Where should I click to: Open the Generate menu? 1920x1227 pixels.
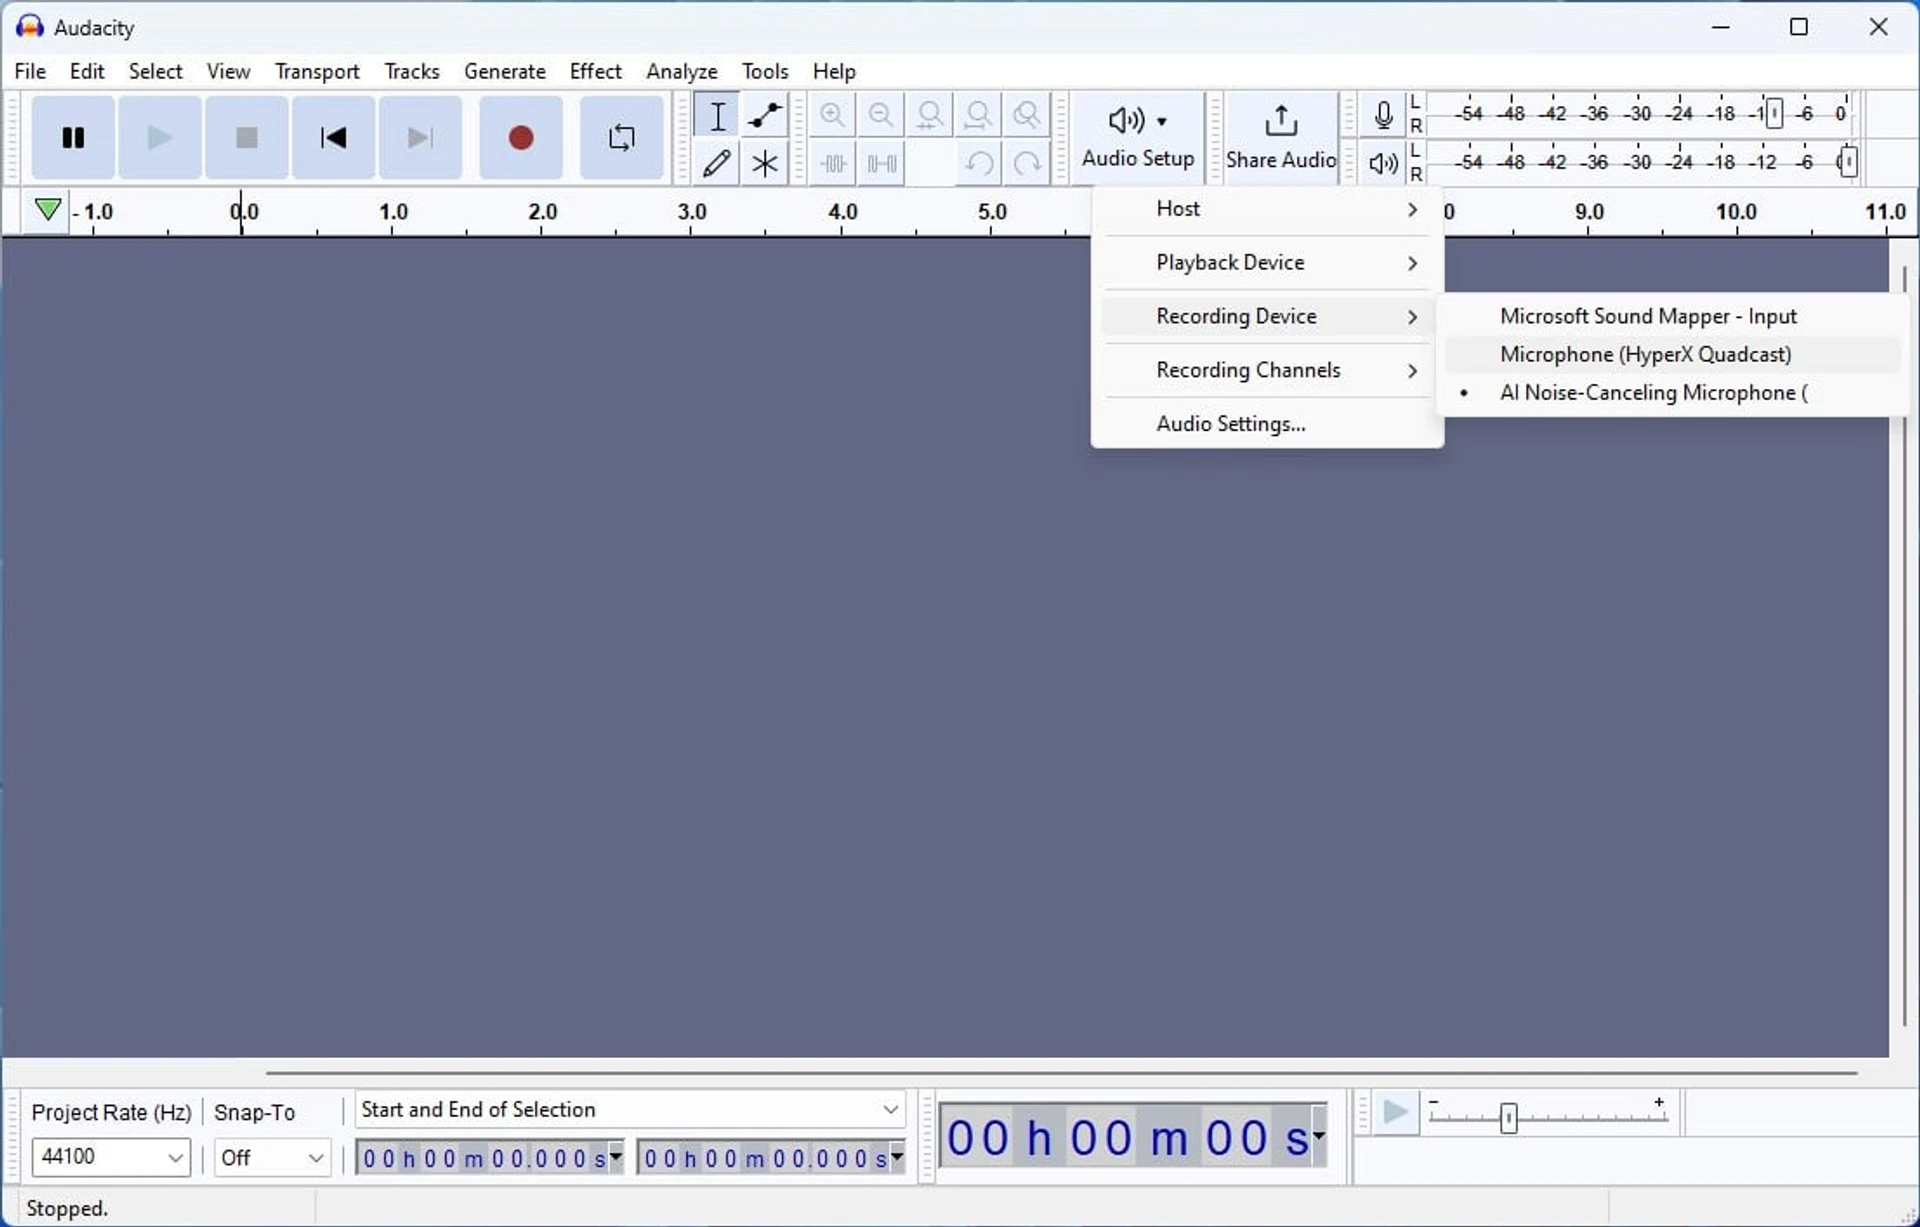505,71
